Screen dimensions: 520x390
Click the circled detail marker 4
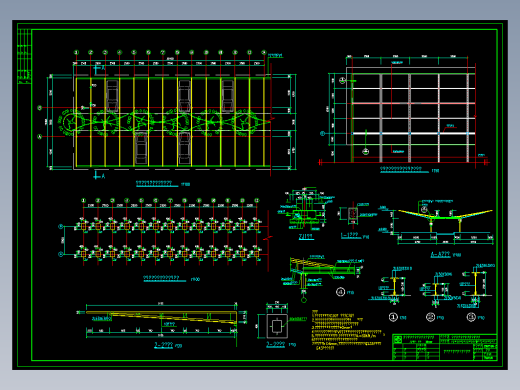click(340, 292)
